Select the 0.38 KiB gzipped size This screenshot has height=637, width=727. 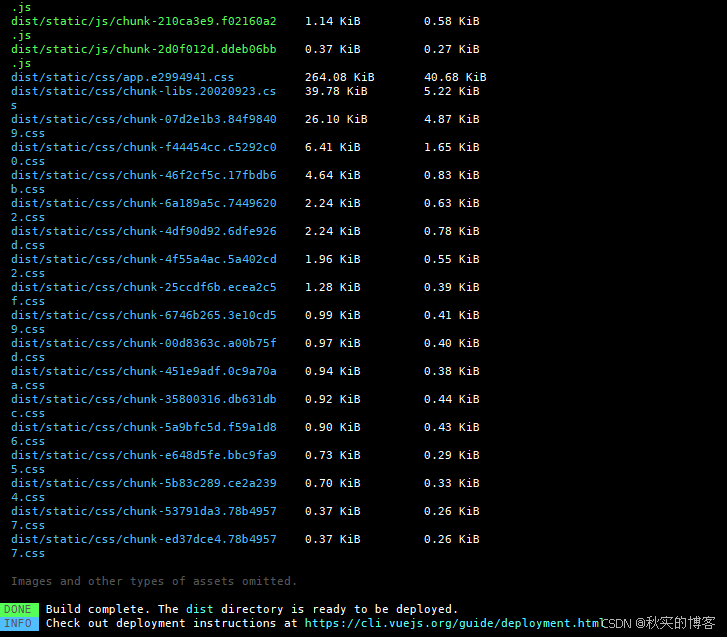[452, 371]
